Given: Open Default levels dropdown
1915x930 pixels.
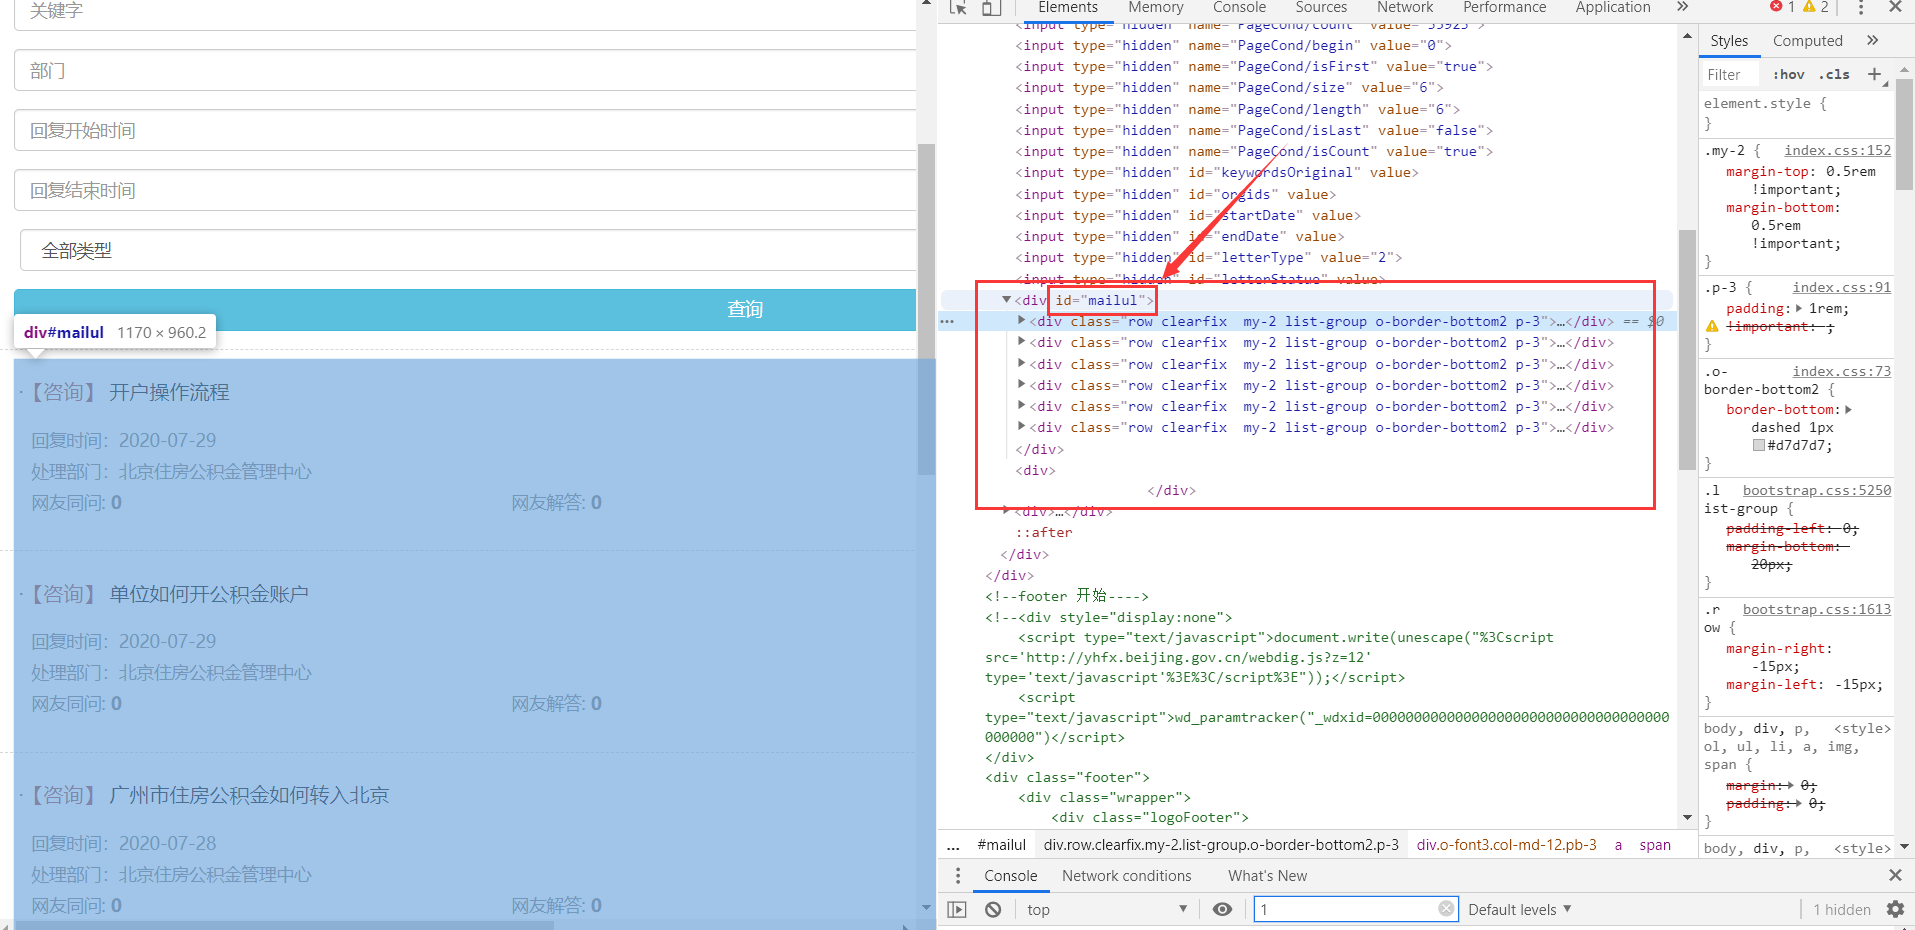Looking at the screenshot, I should click(x=1519, y=909).
